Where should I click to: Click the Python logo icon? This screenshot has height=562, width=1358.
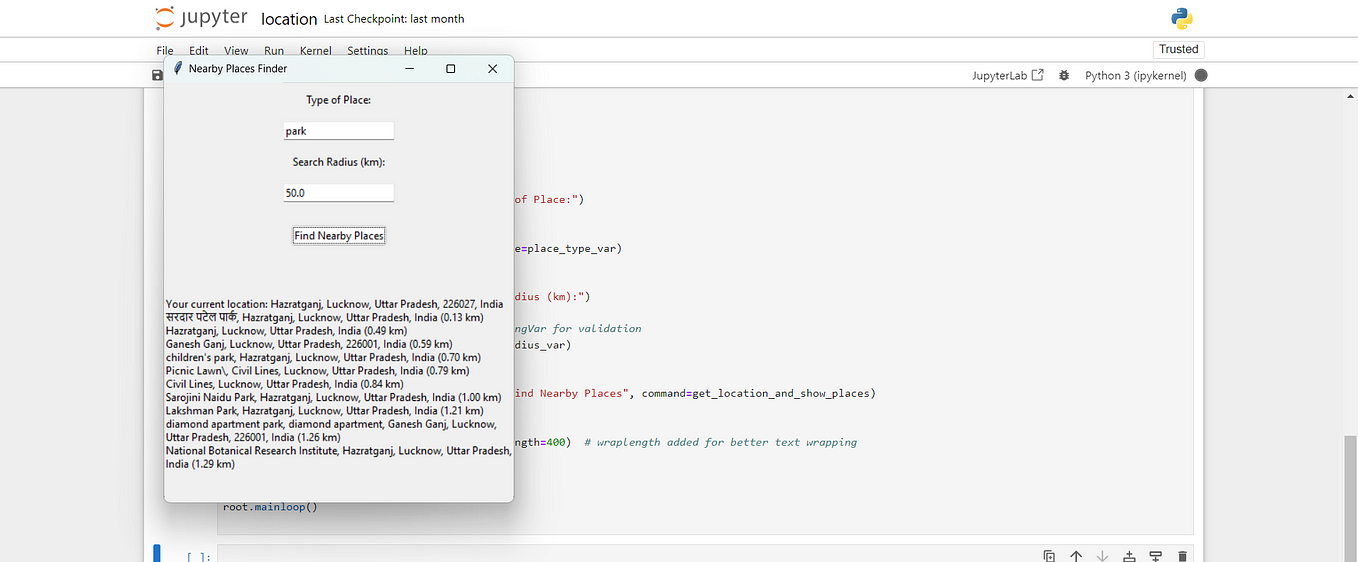click(1182, 18)
